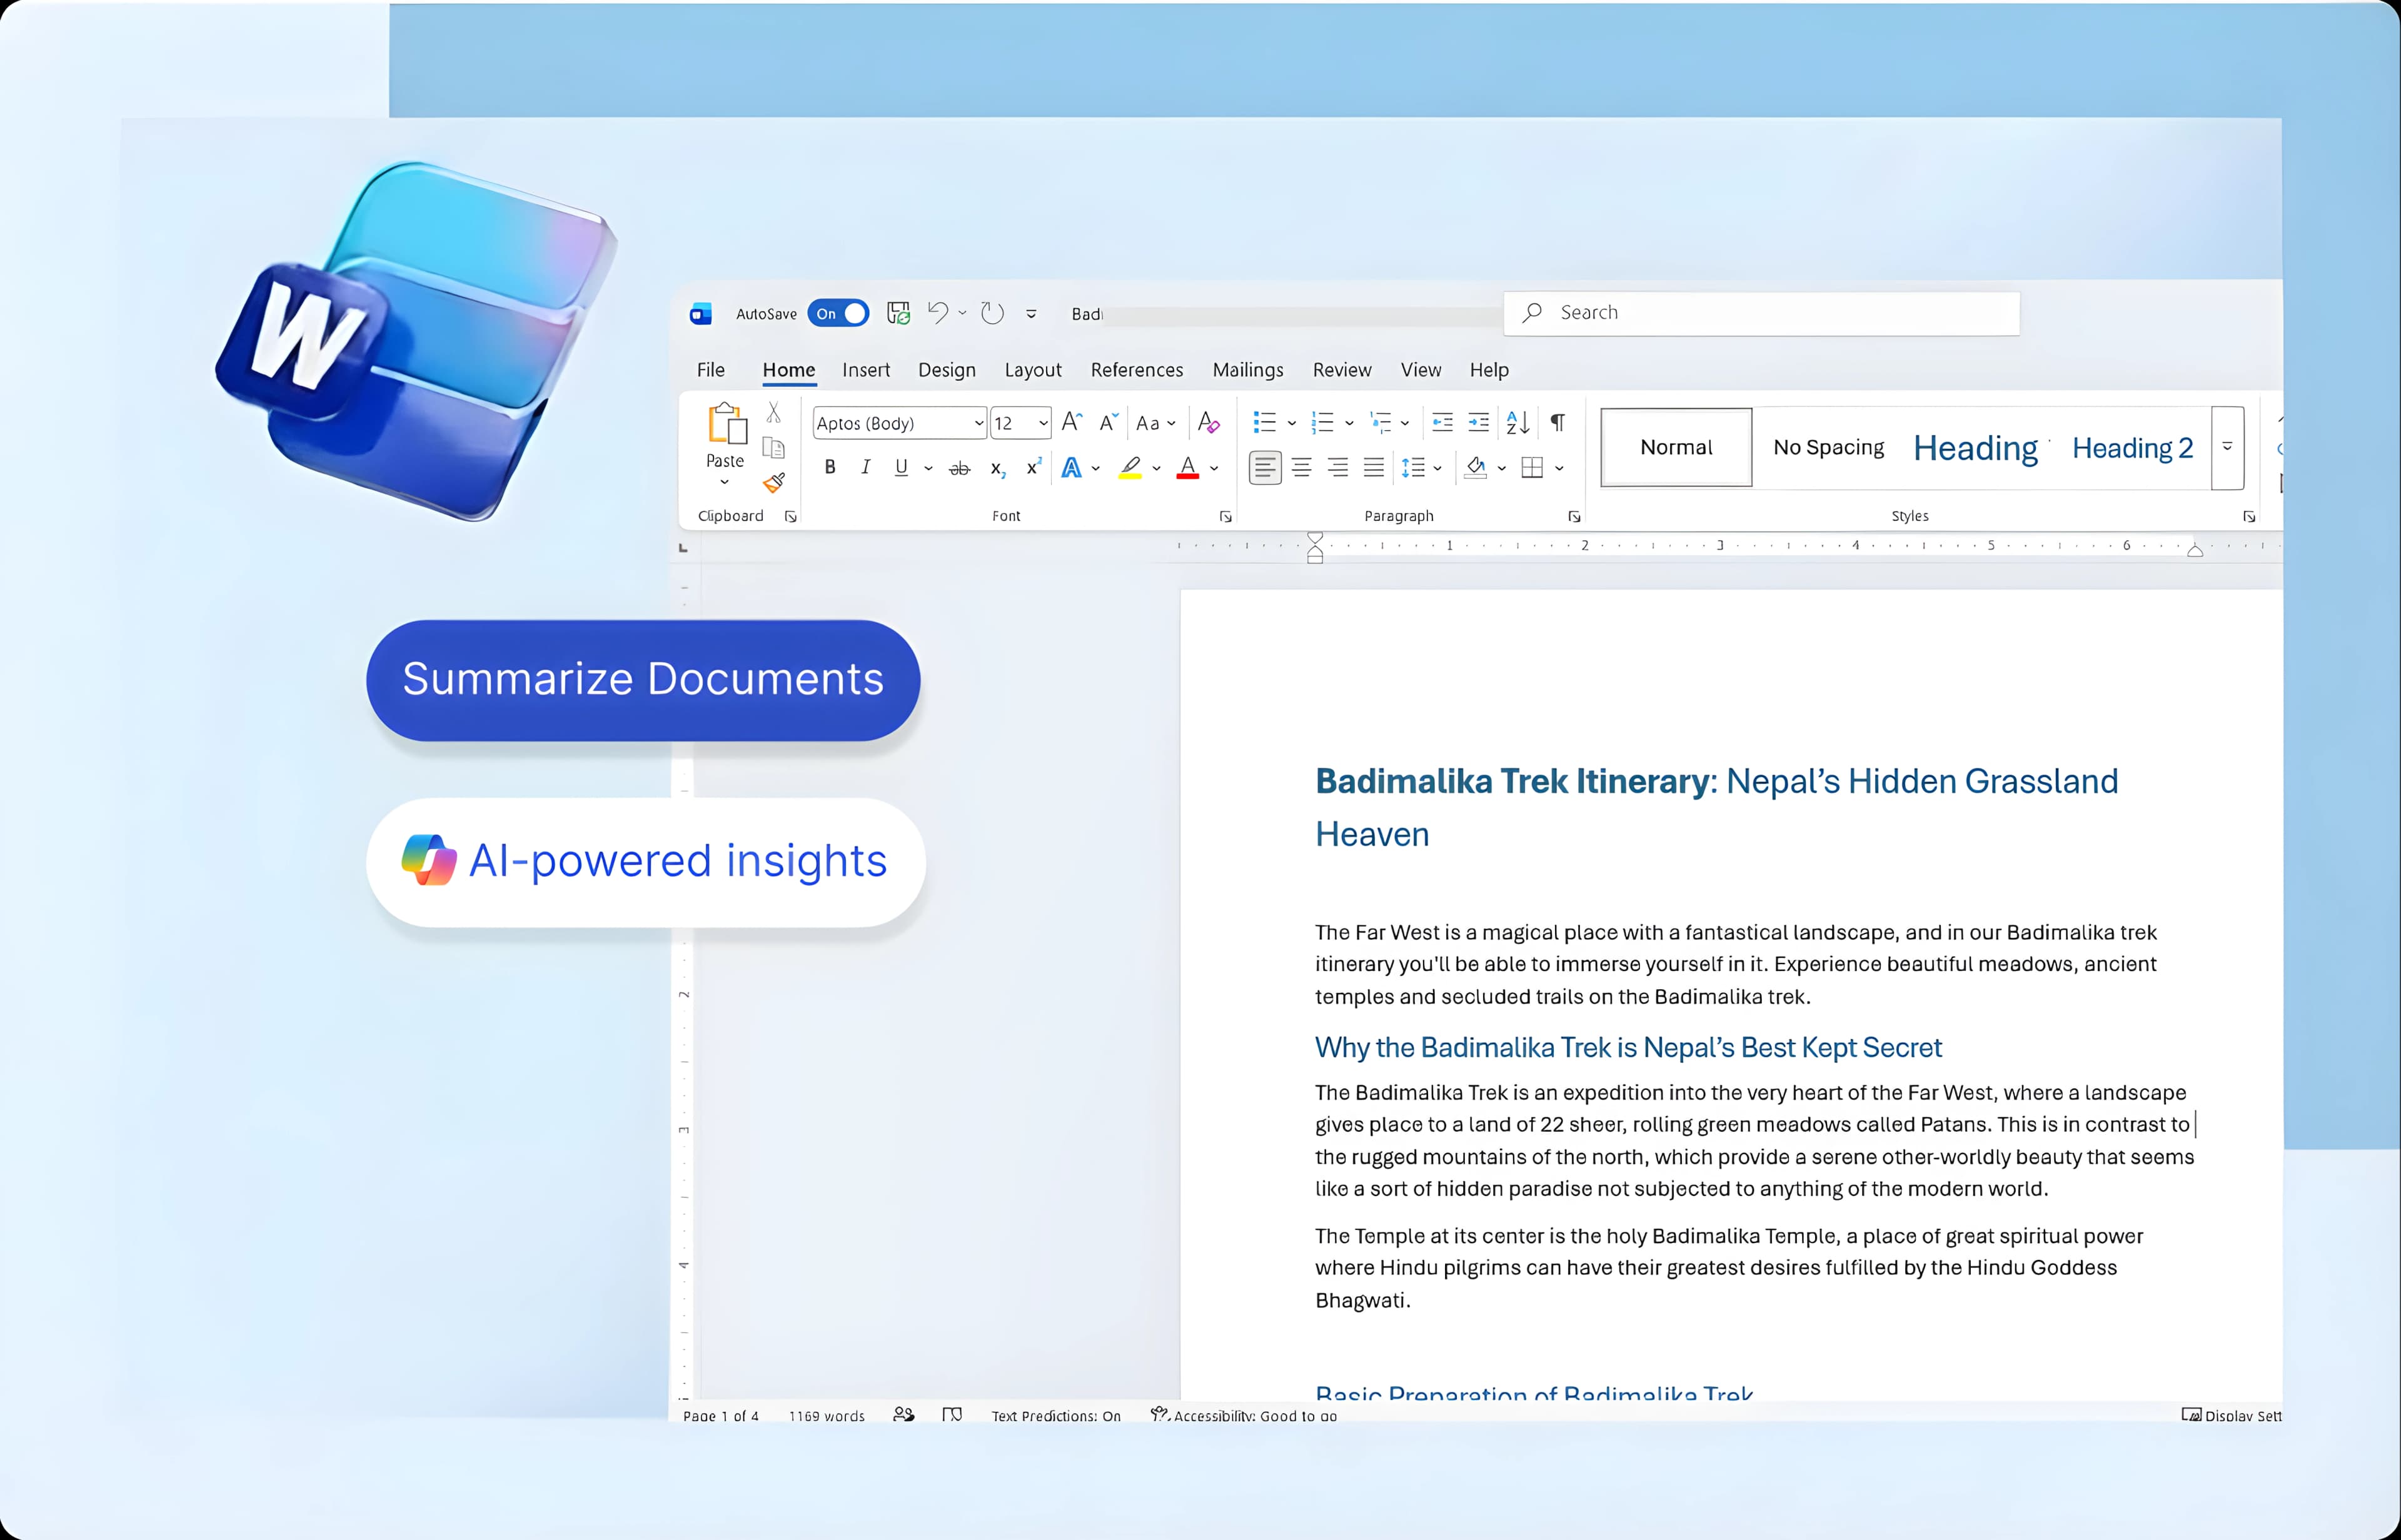Click the Paste button
Screen dimensions: 2401x1540
(726, 436)
